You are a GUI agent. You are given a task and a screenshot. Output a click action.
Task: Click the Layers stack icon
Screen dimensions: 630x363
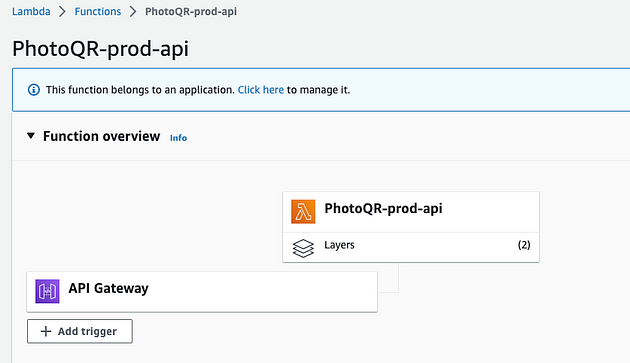click(303, 248)
